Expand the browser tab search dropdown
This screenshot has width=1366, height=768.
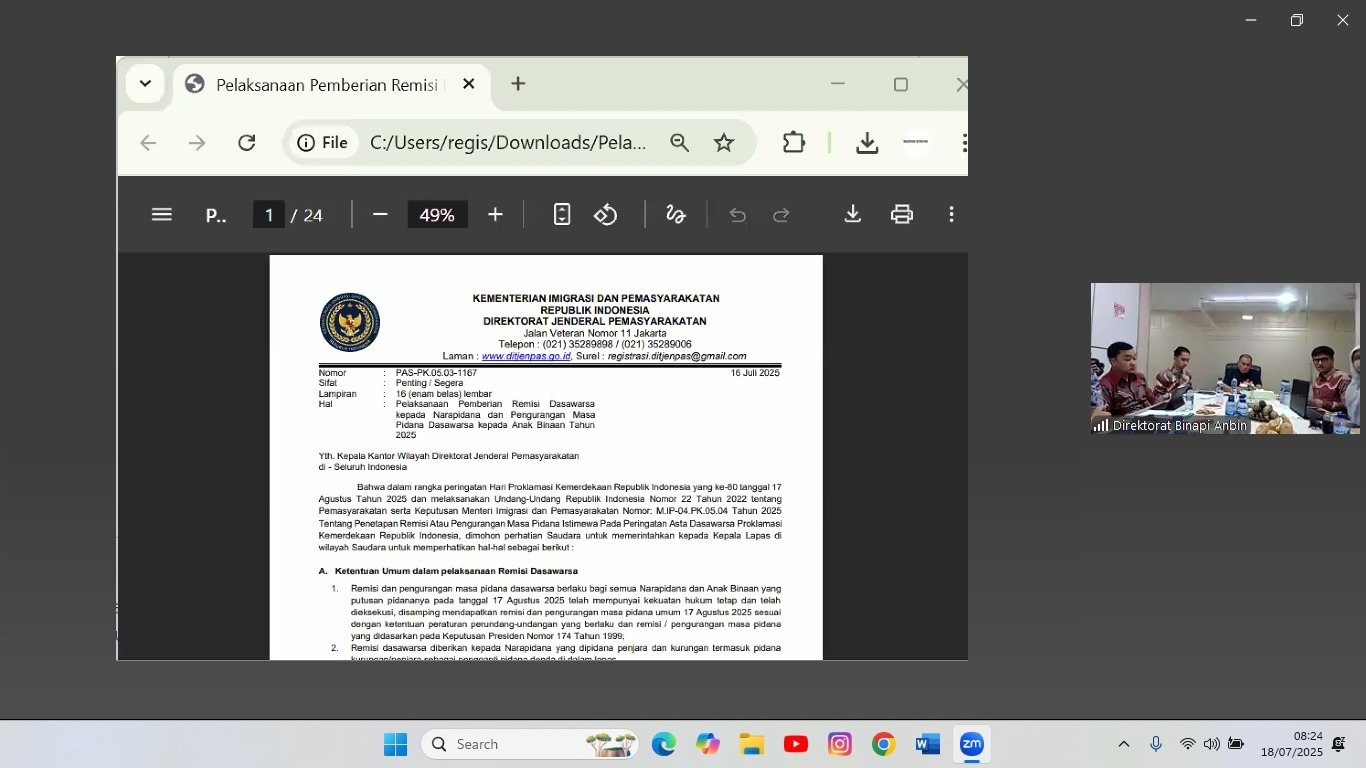click(145, 84)
